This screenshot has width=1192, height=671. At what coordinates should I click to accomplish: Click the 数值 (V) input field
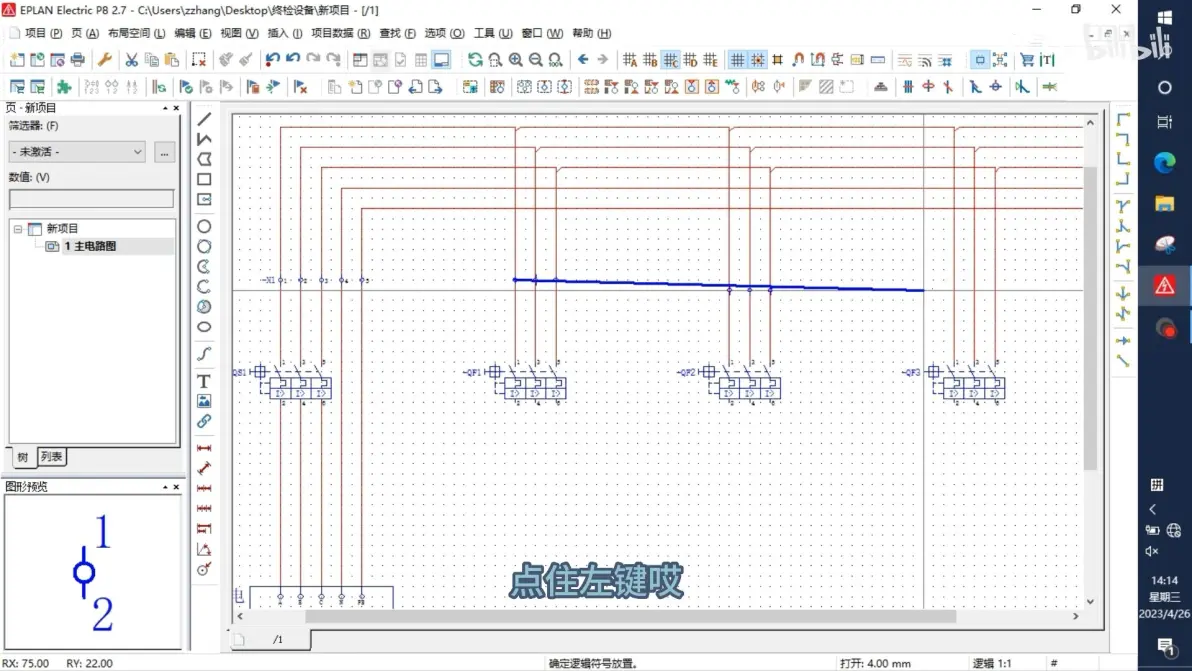[91, 199]
